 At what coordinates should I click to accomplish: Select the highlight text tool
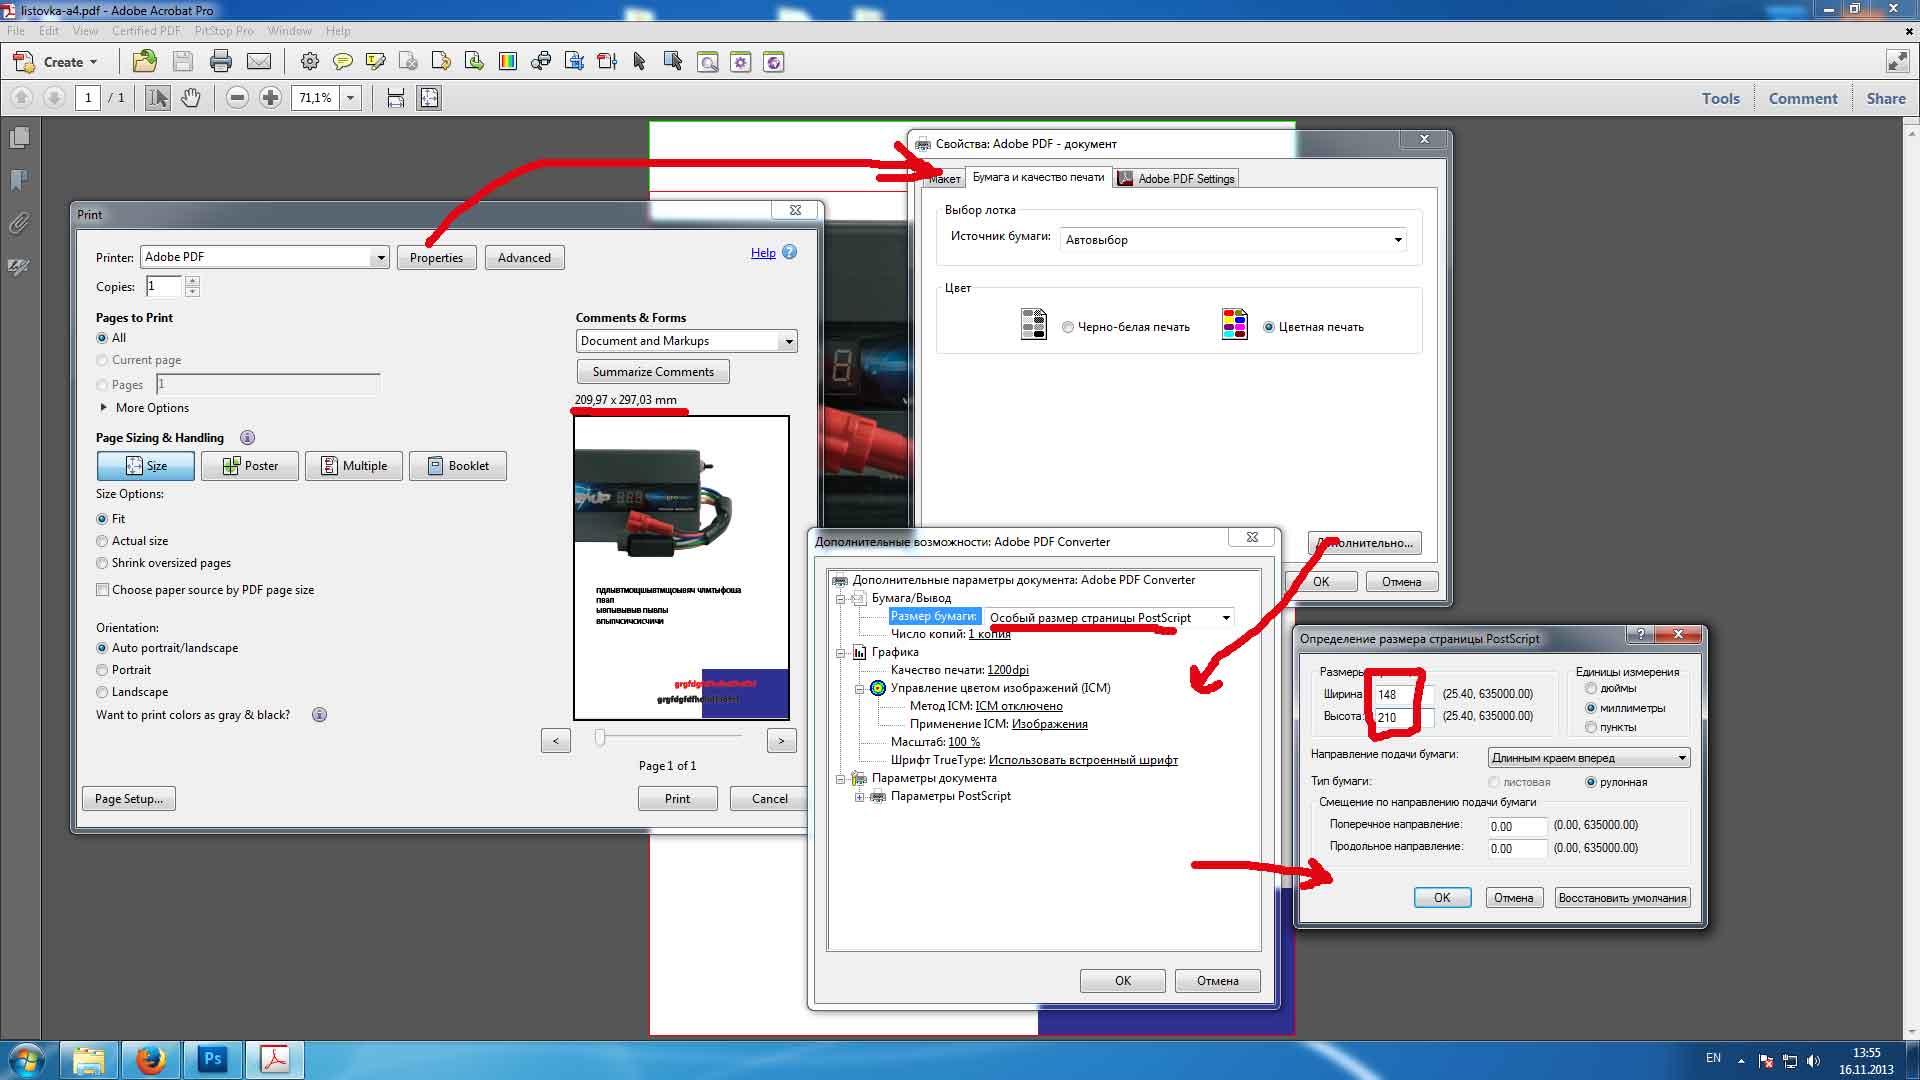click(x=375, y=62)
